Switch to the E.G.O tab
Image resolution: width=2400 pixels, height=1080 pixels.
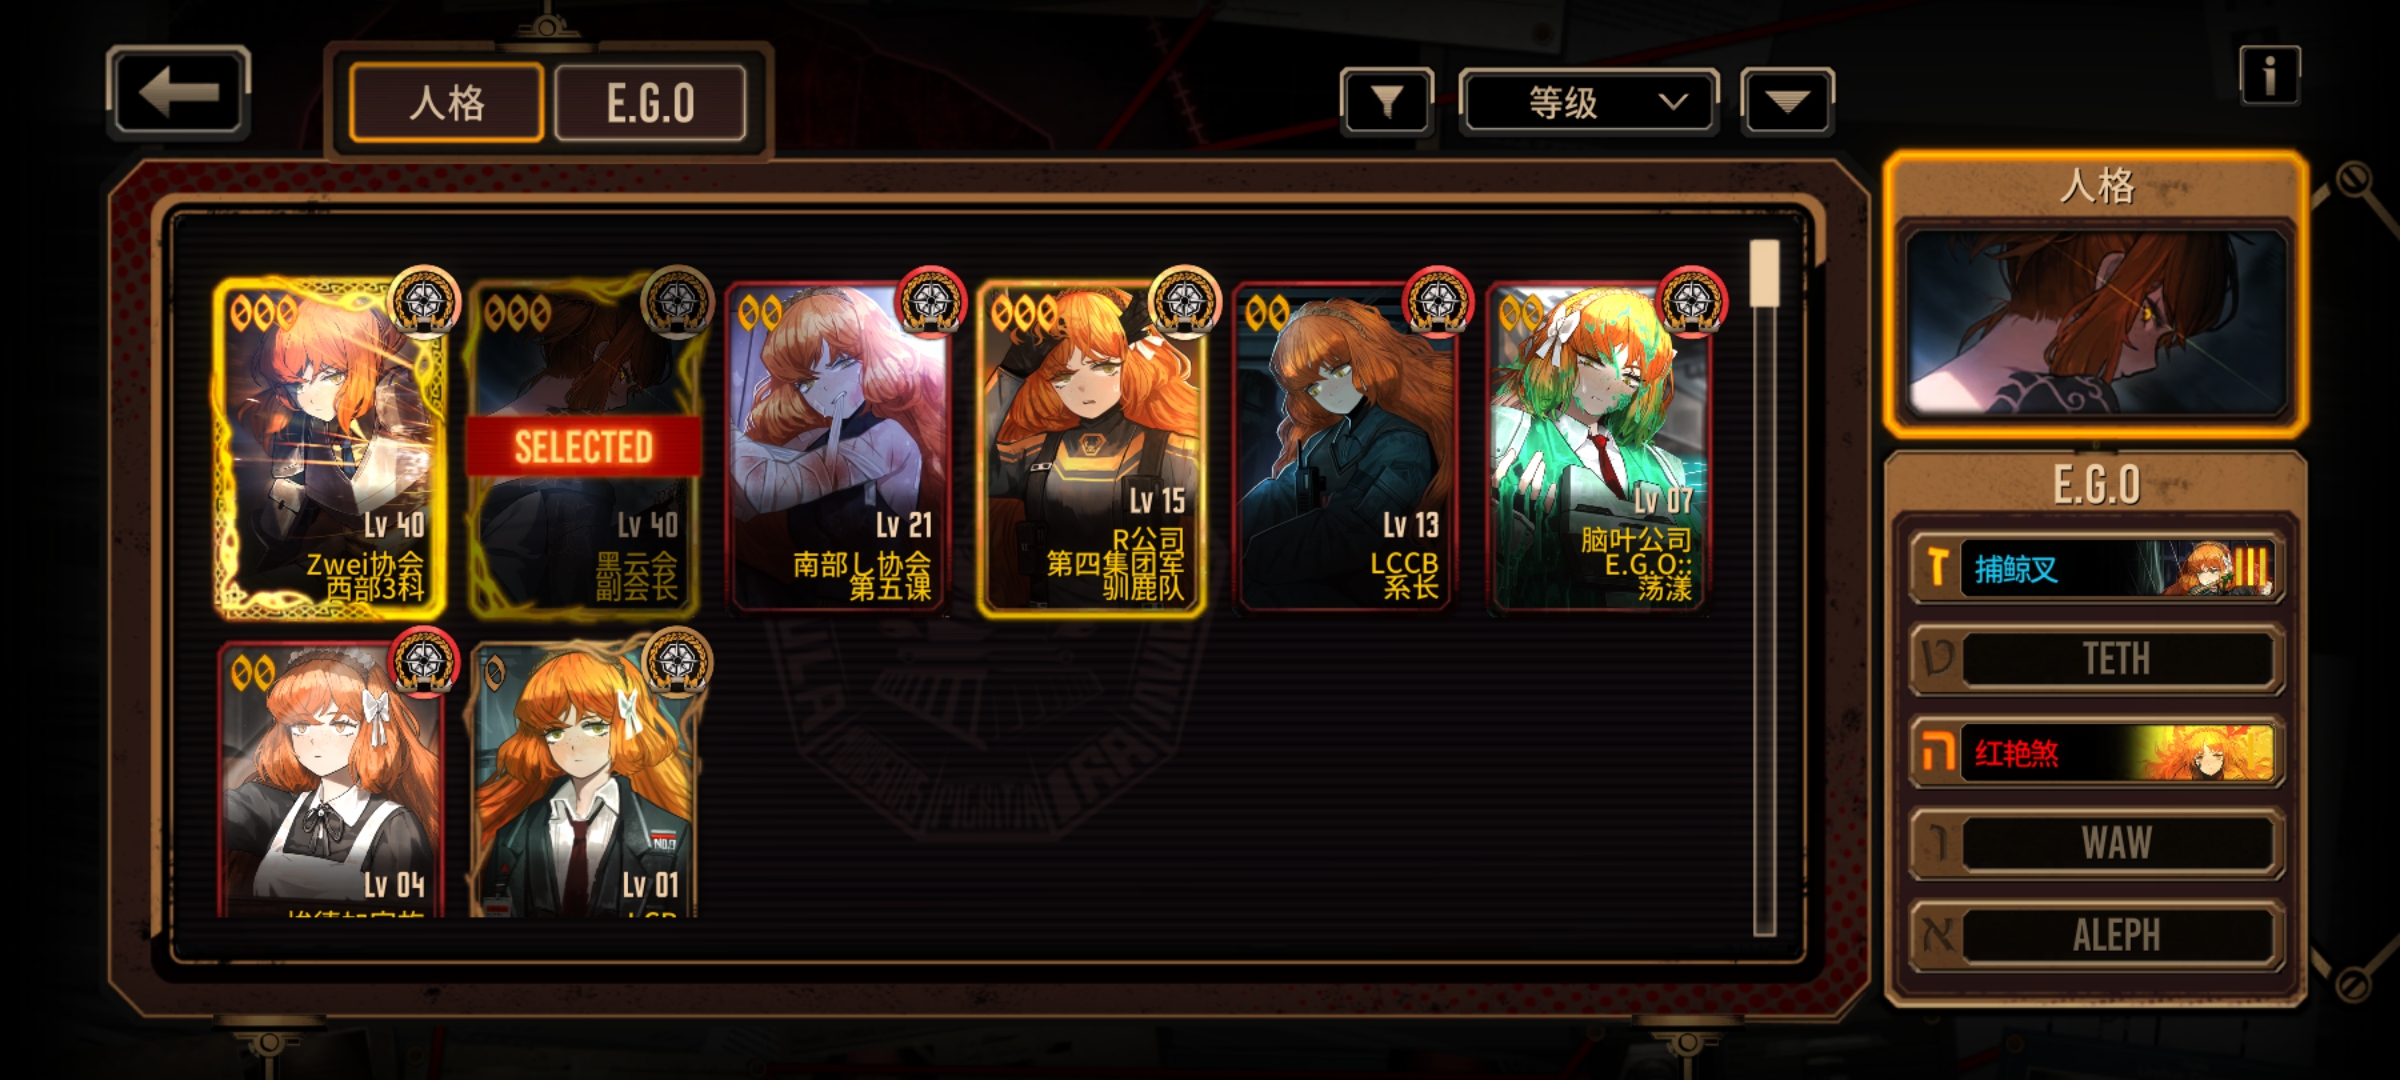pyautogui.click(x=650, y=103)
